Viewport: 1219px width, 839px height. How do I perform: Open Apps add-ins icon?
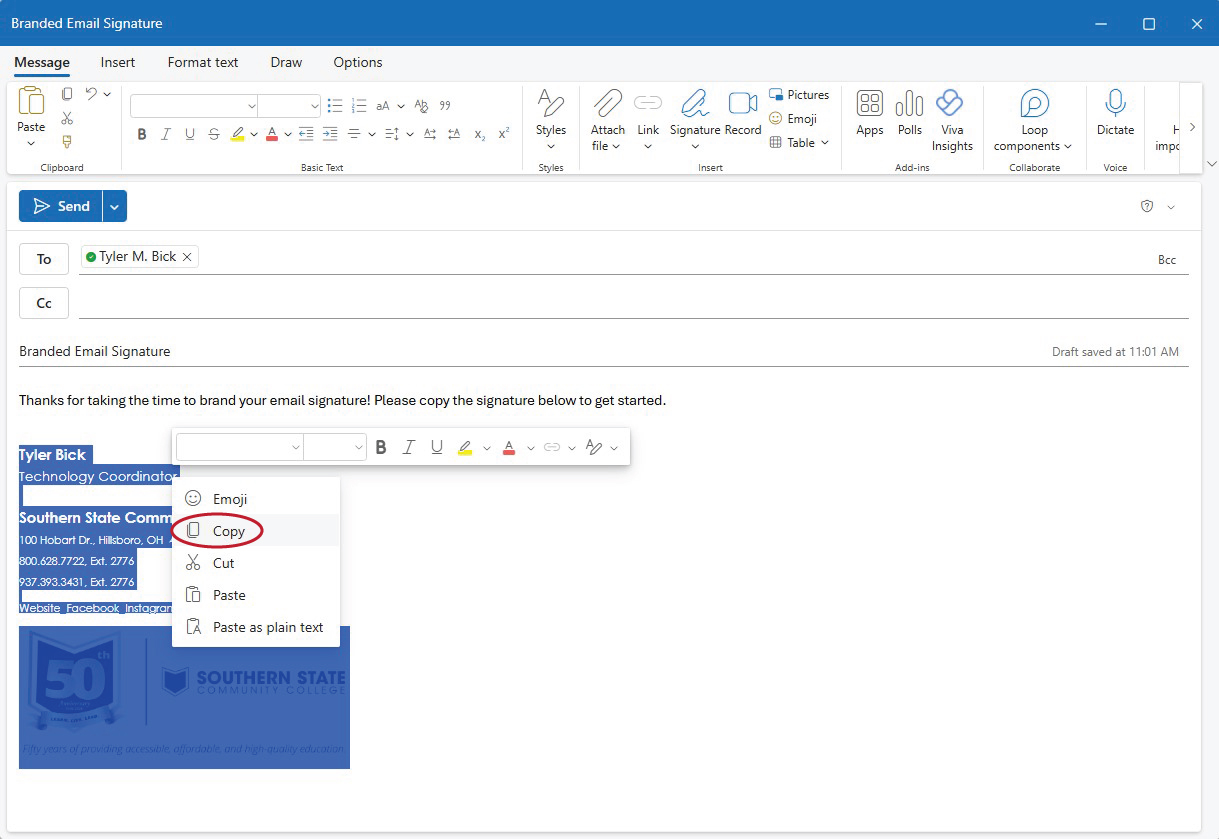(870, 103)
